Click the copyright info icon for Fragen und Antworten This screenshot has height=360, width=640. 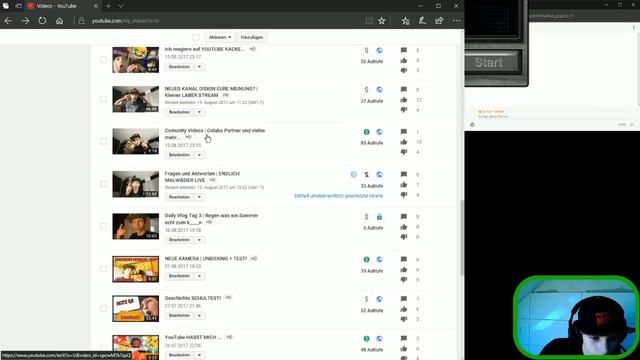(353, 174)
